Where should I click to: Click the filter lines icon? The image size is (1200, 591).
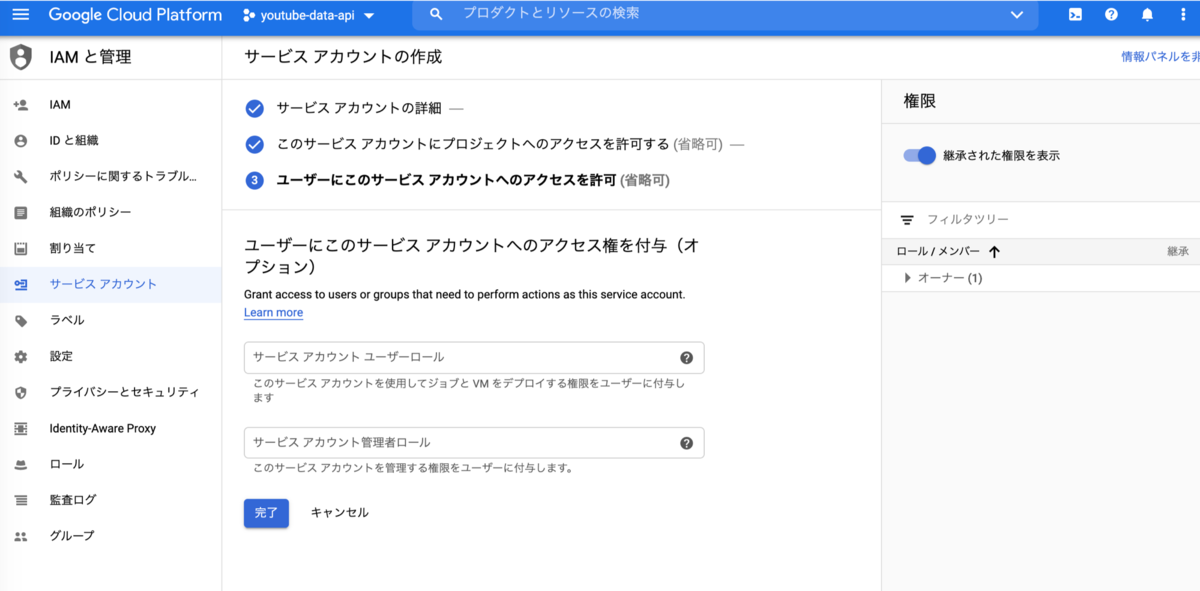pyautogui.click(x=907, y=219)
